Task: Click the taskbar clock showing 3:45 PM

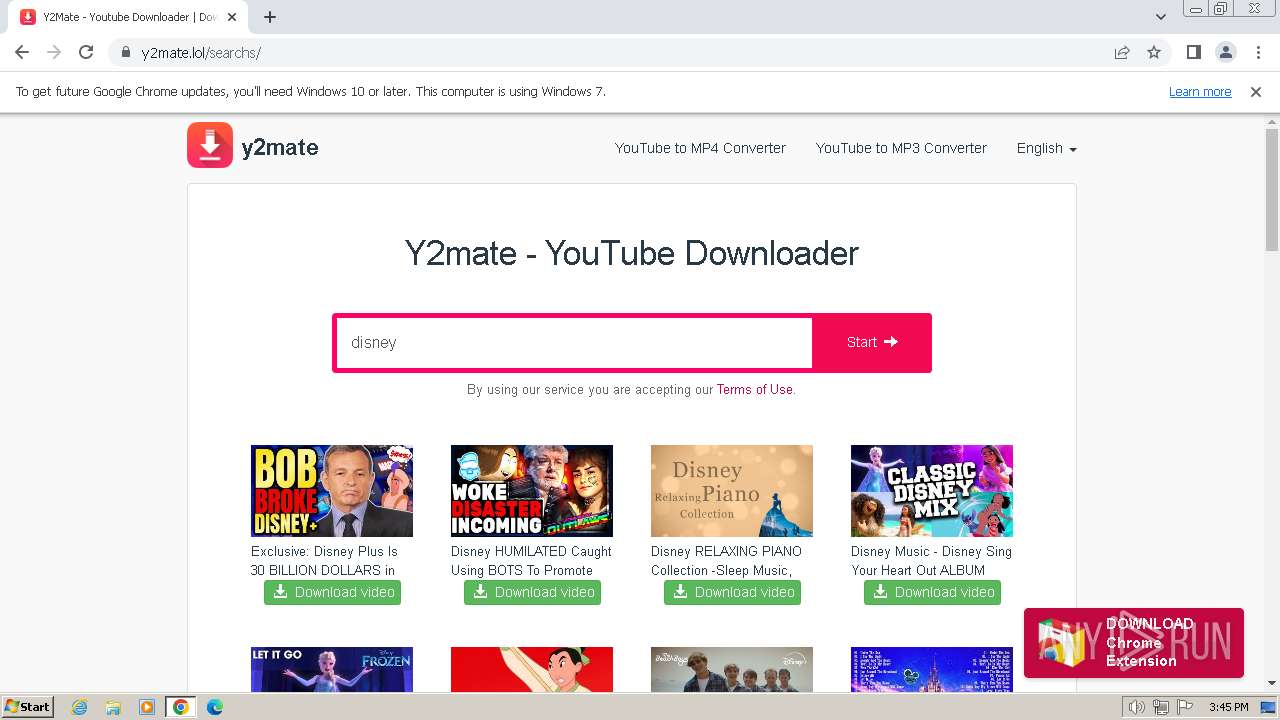Action: [1228, 707]
